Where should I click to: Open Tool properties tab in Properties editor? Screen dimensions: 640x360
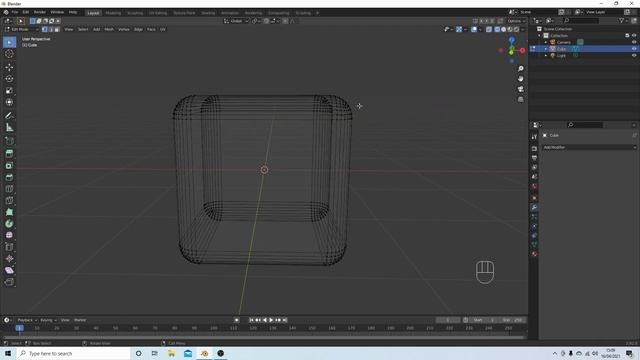pos(534,137)
